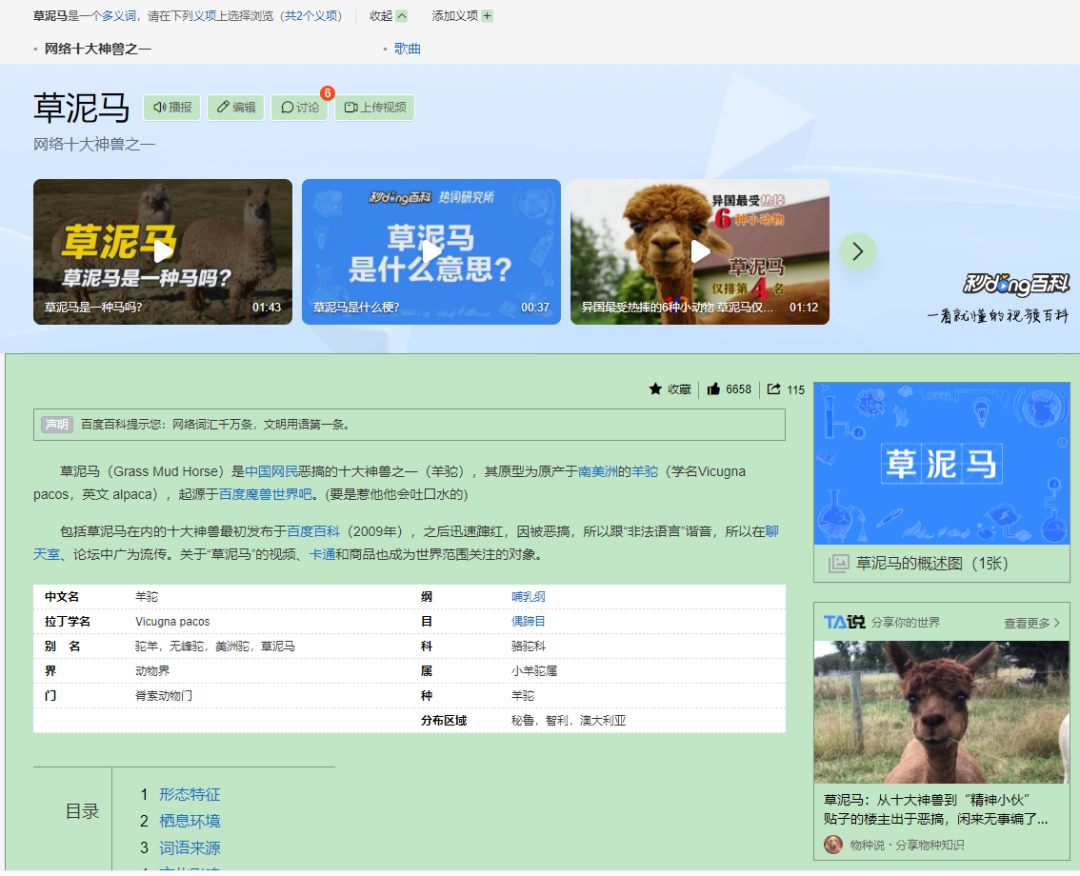Screen dimensions: 1080x876
Task: Click the table value 骆驼科
Action: 528,646
